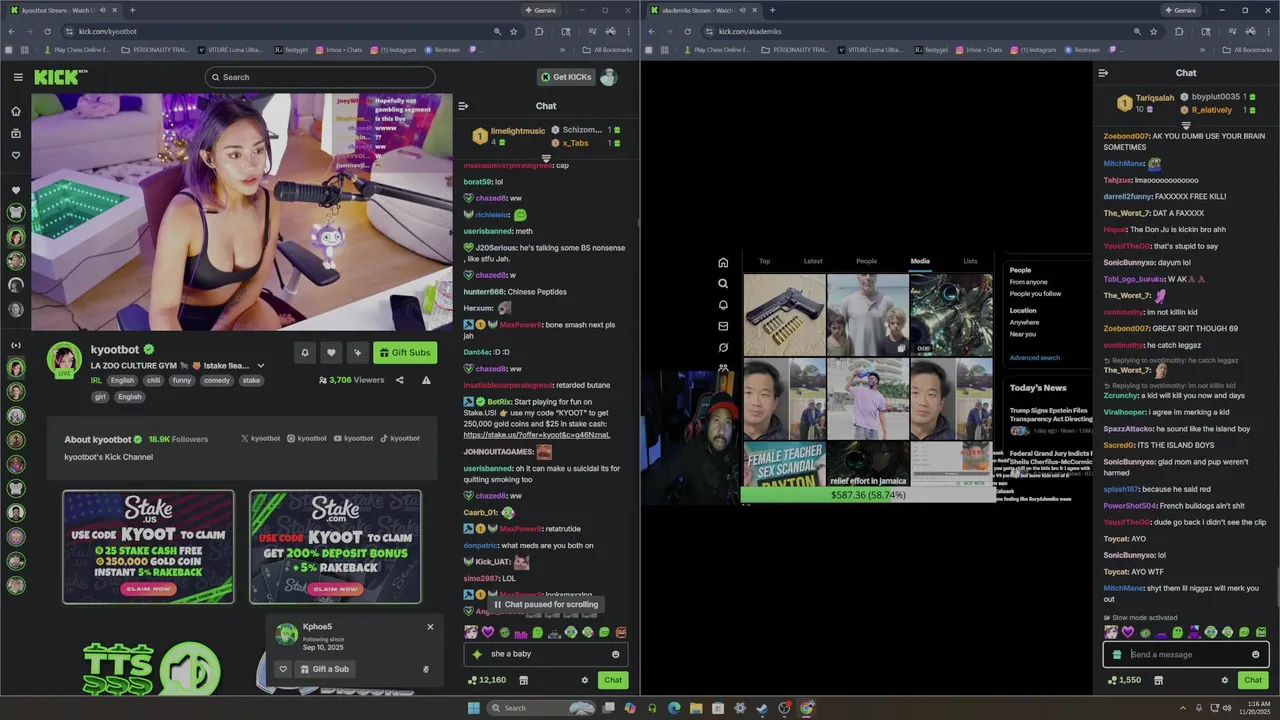Send message with Chat button in kyootbot window
This screenshot has height=720, width=1280.
click(x=613, y=680)
